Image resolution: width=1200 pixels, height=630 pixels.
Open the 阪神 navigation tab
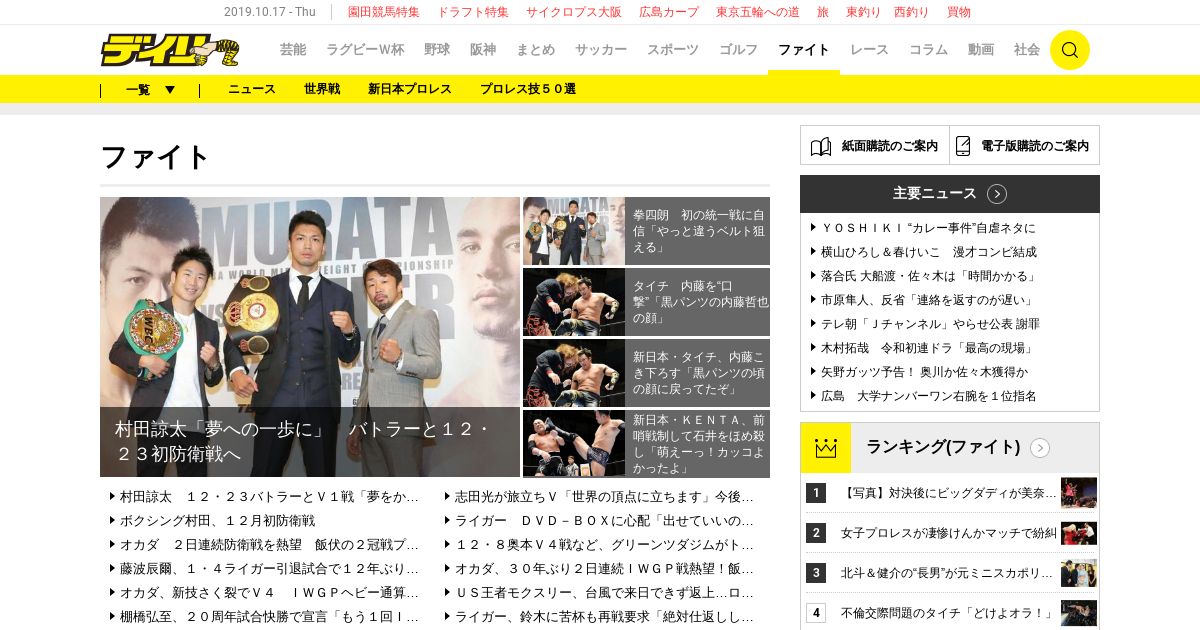[x=483, y=50]
